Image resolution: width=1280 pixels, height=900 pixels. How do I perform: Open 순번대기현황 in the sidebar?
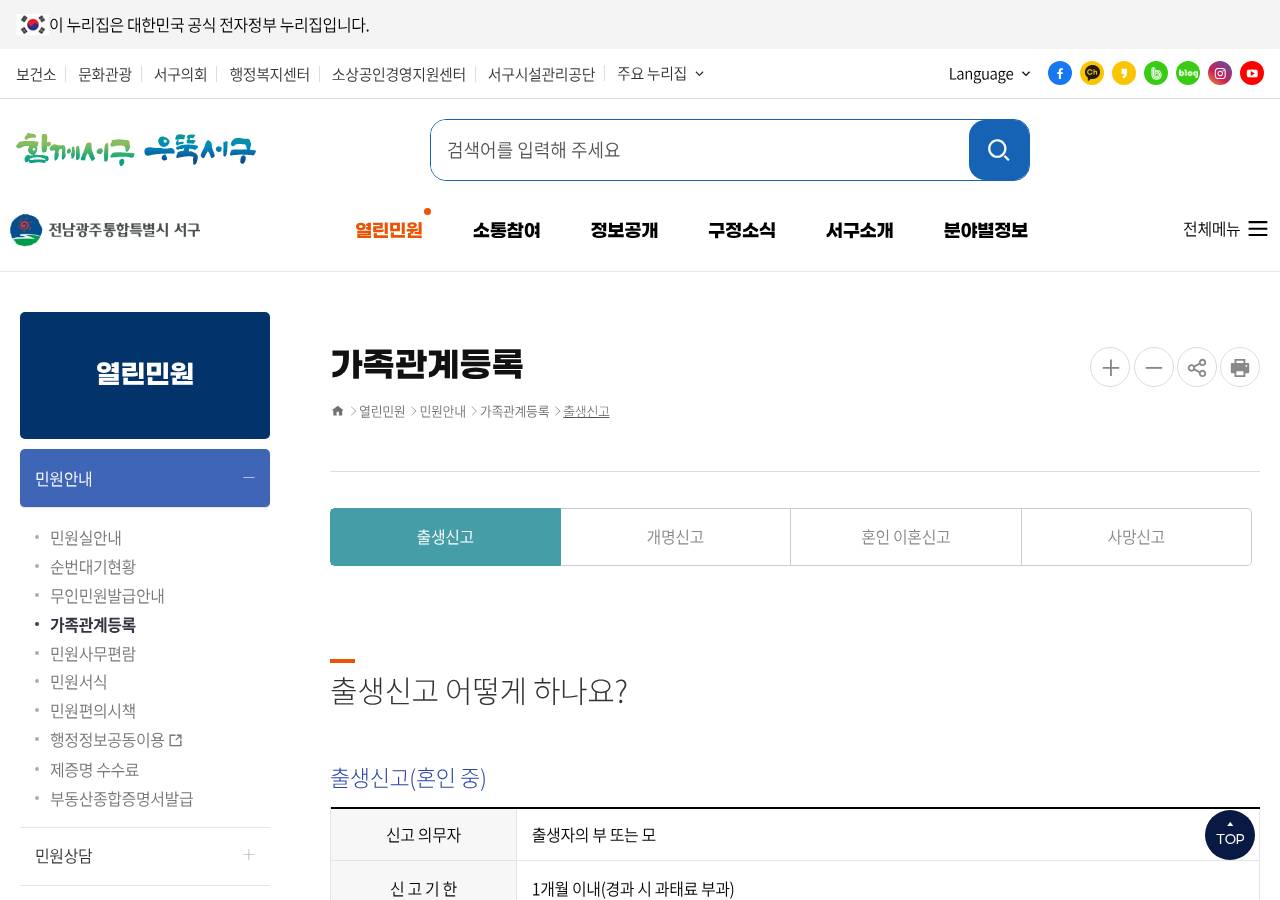pyautogui.click(x=93, y=566)
